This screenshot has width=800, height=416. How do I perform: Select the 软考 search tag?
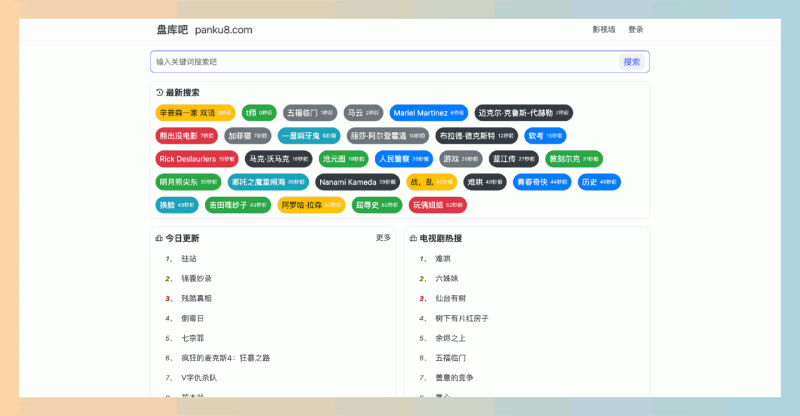click(545, 136)
